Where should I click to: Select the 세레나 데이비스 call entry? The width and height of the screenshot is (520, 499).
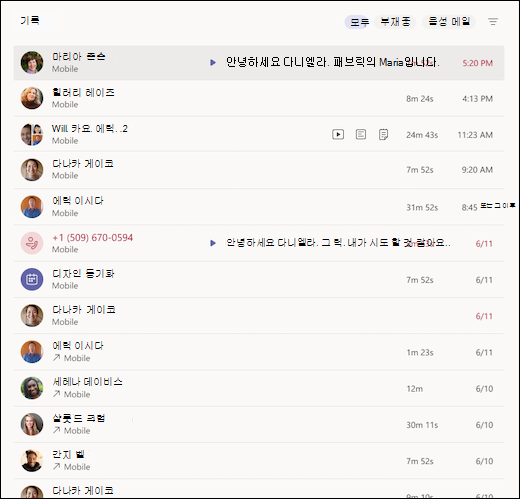click(x=259, y=388)
